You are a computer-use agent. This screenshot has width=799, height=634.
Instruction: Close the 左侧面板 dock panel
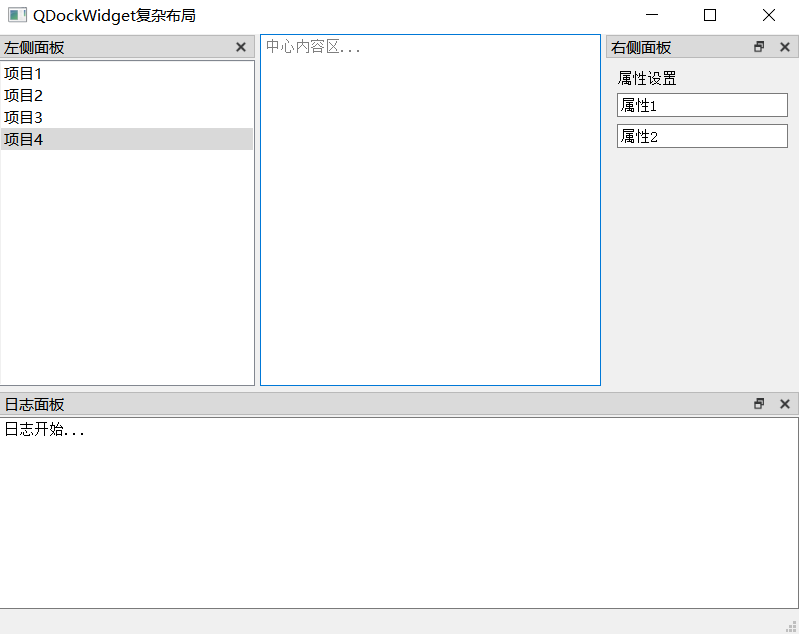click(x=241, y=47)
